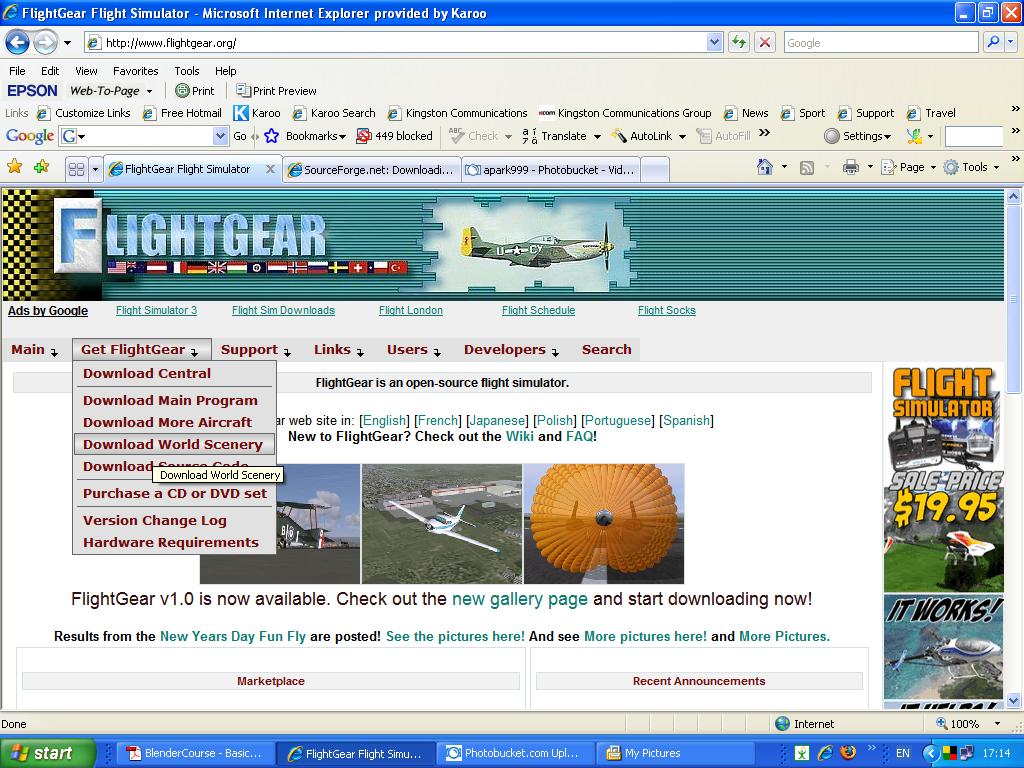Click the browser Back arrow button

click(18, 43)
